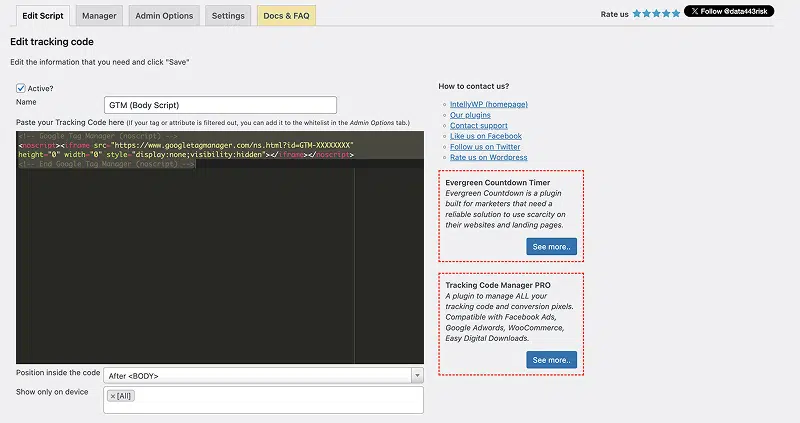800x423 pixels.
Task: Click the Show only on device field
Action: [x=263, y=400]
